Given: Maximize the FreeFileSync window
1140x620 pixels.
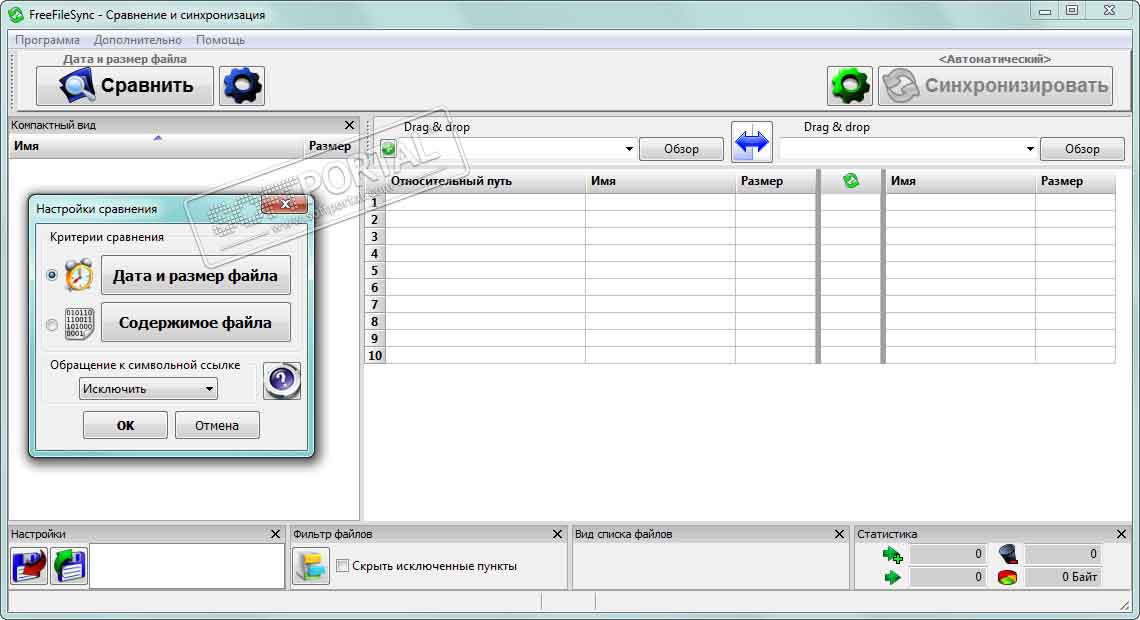Looking at the screenshot, I should click(1072, 10).
